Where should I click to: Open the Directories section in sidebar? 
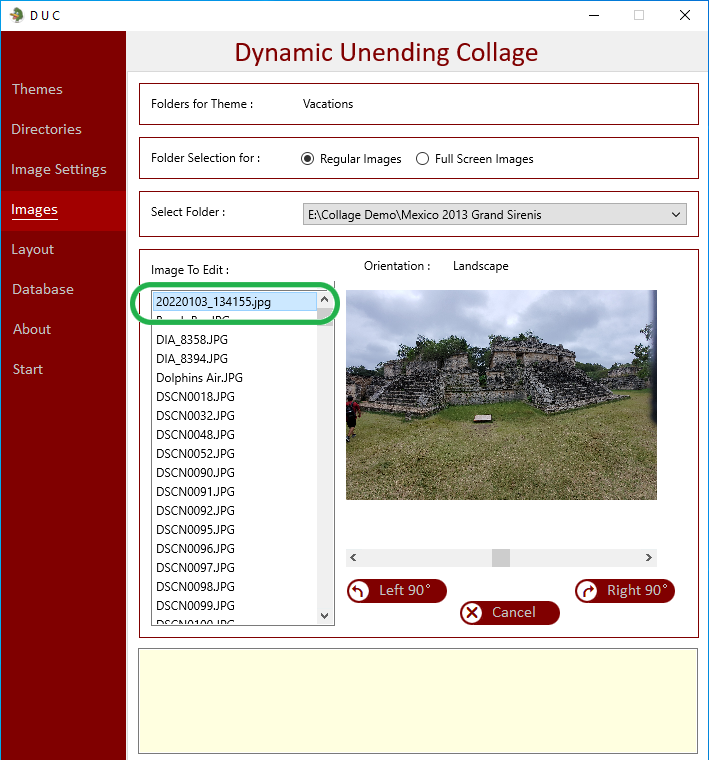tap(46, 129)
